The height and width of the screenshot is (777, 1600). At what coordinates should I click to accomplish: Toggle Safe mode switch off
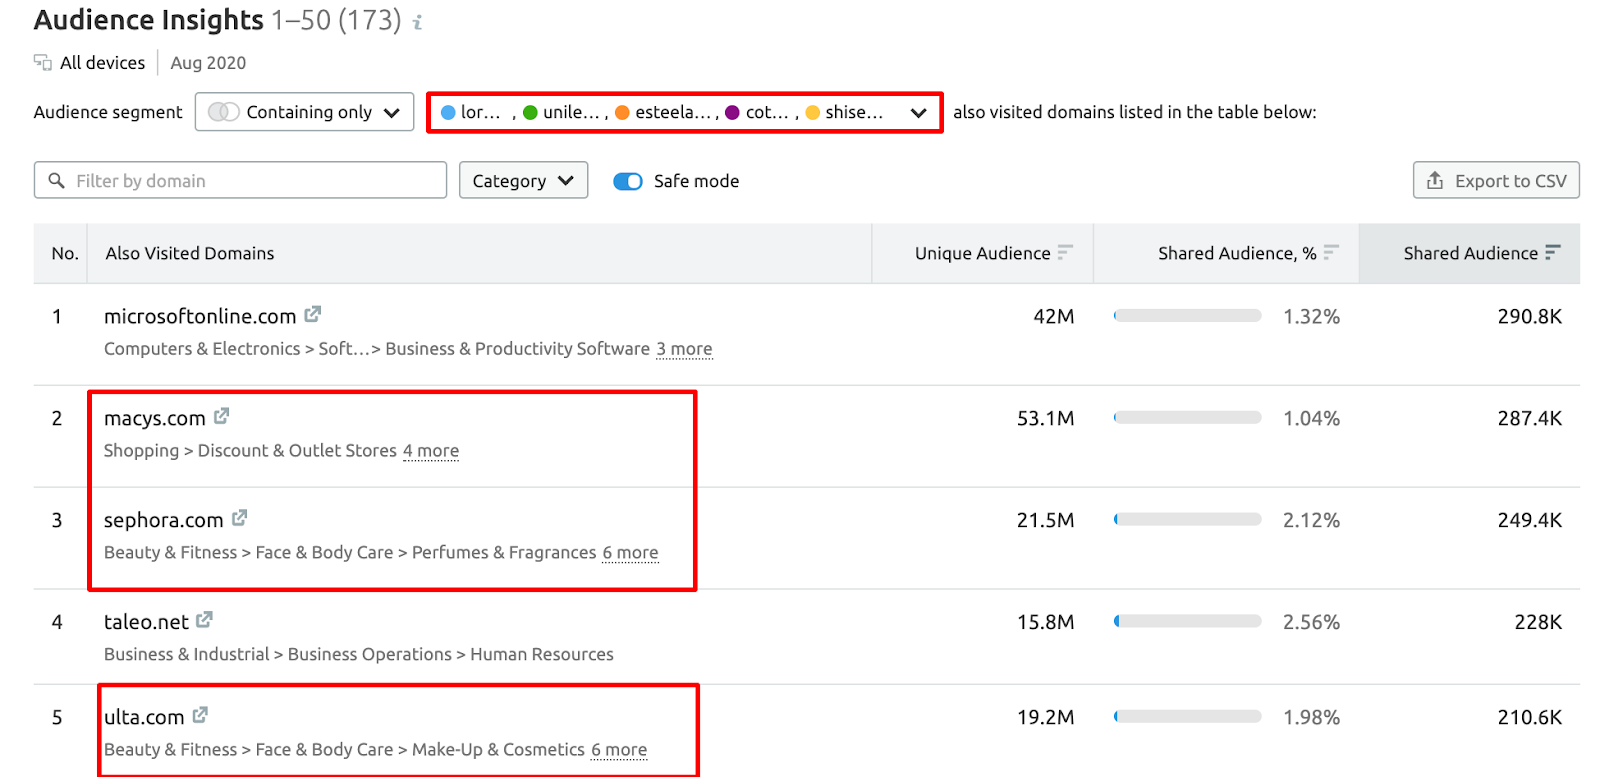[x=628, y=181]
